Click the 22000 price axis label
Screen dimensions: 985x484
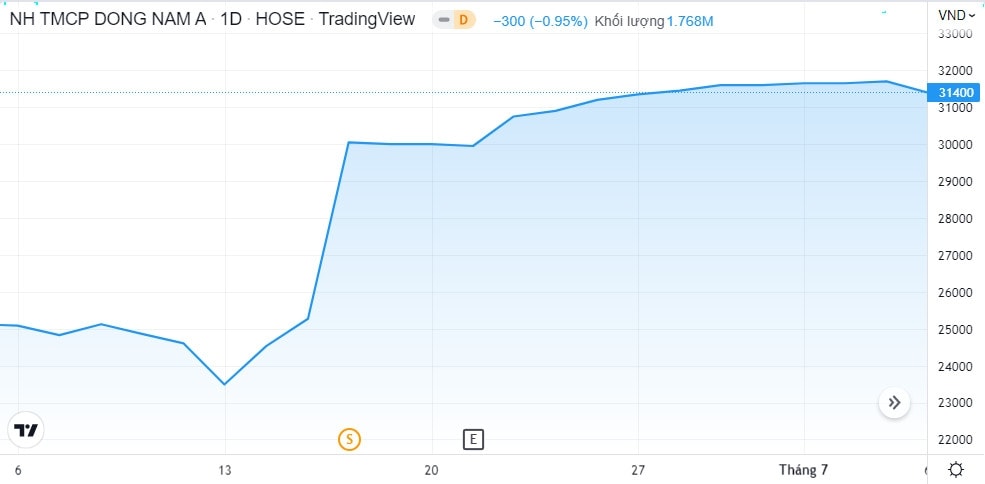pos(955,439)
